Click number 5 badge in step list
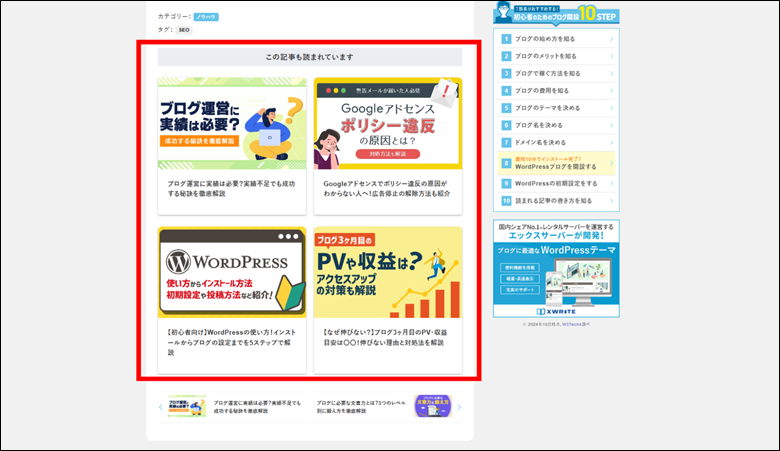The height and width of the screenshot is (451, 780). click(506, 108)
